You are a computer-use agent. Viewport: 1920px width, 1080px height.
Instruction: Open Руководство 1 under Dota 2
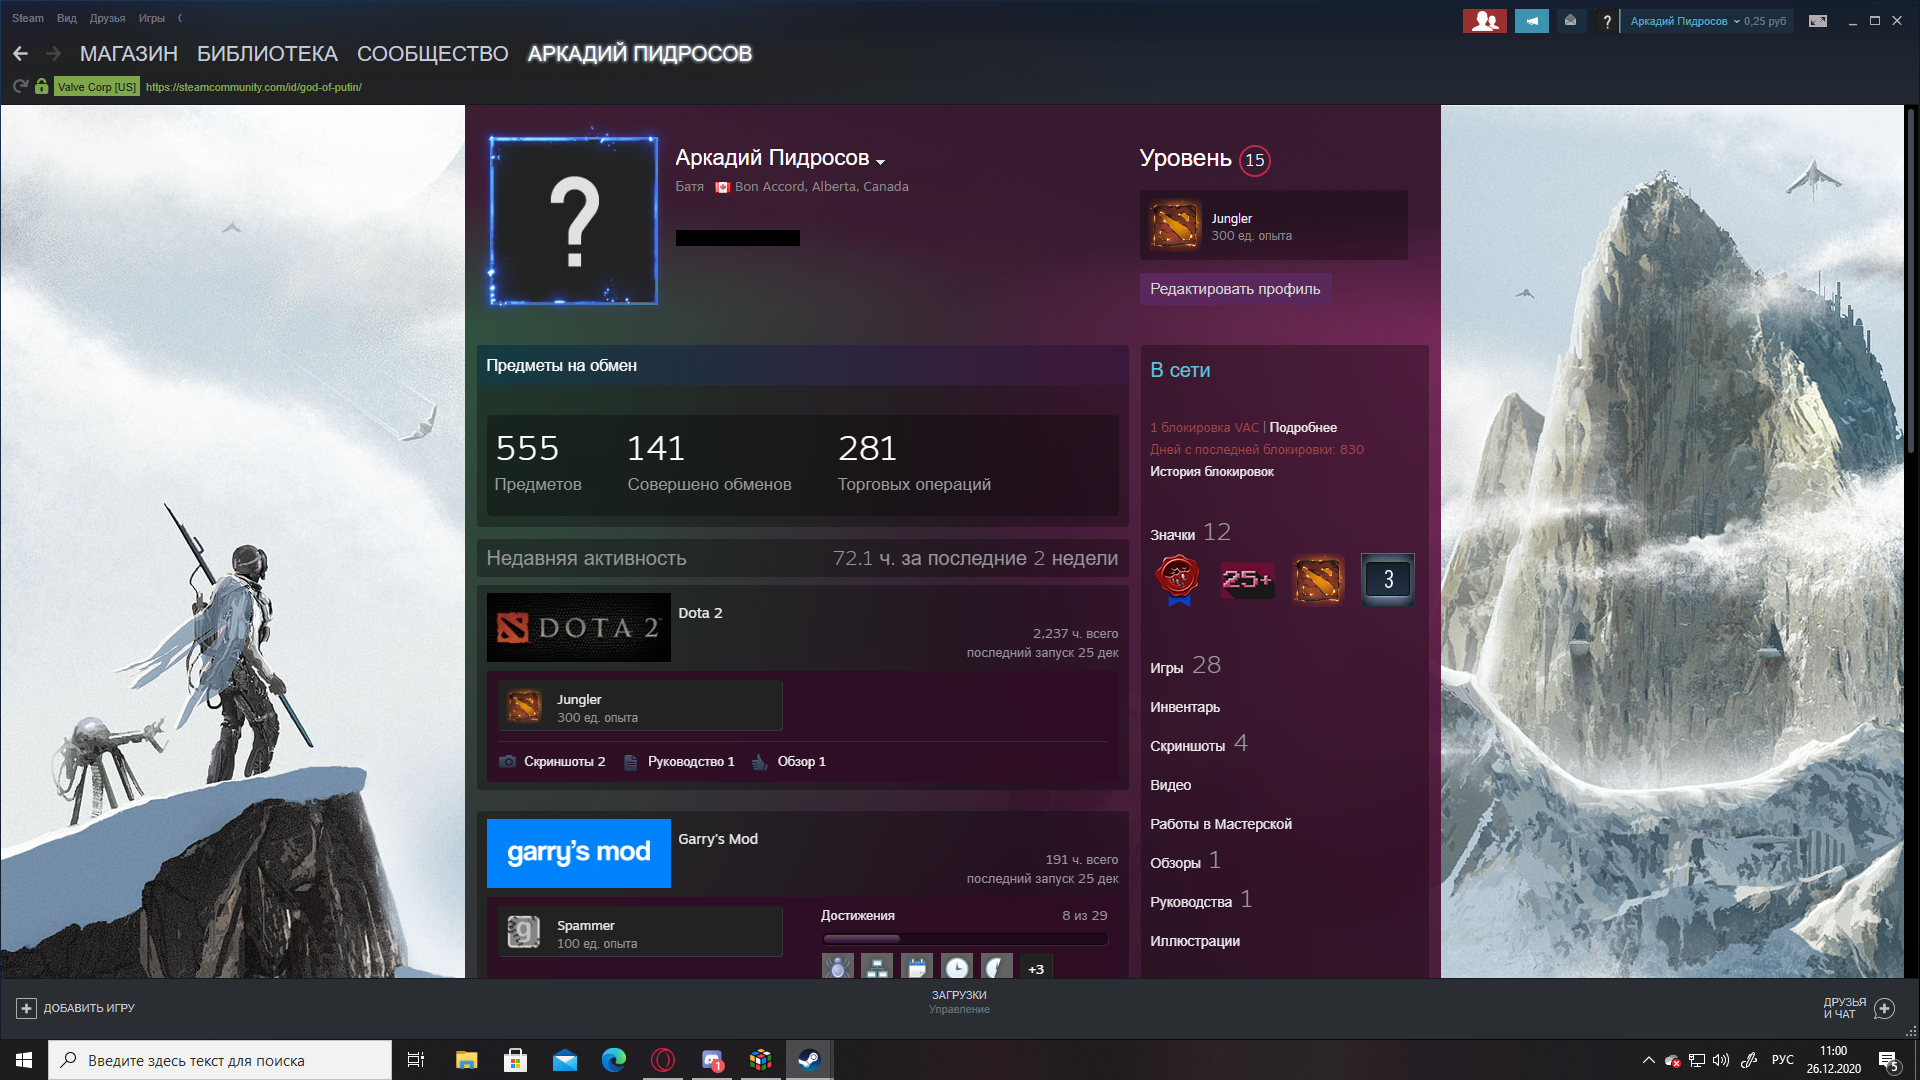click(x=679, y=762)
